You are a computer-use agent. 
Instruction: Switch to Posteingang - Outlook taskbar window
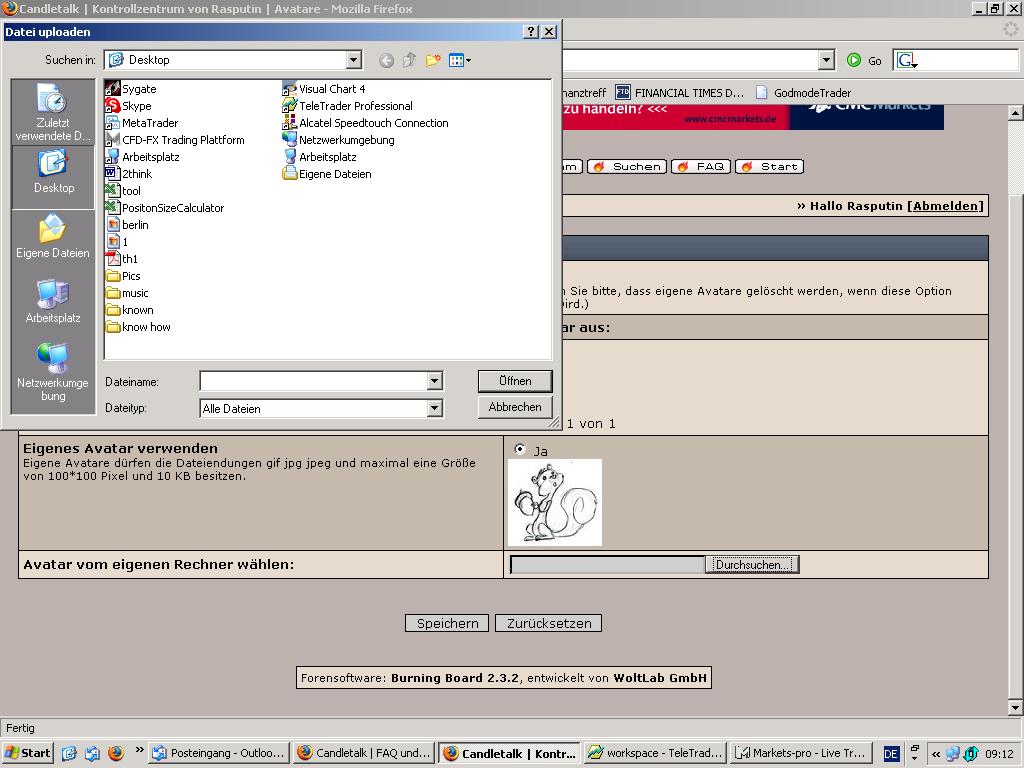click(x=219, y=753)
